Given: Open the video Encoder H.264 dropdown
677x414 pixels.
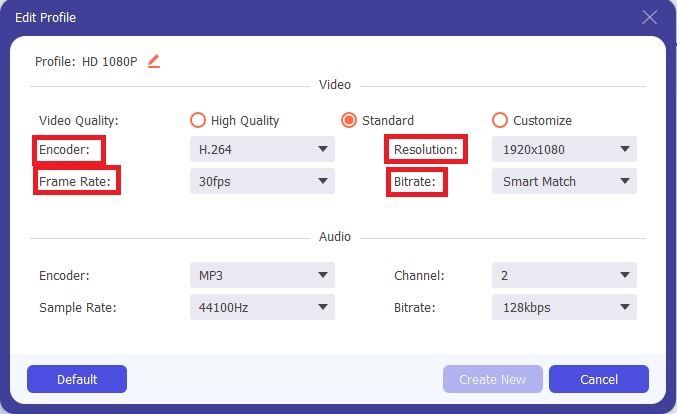Looking at the screenshot, I should pos(262,150).
